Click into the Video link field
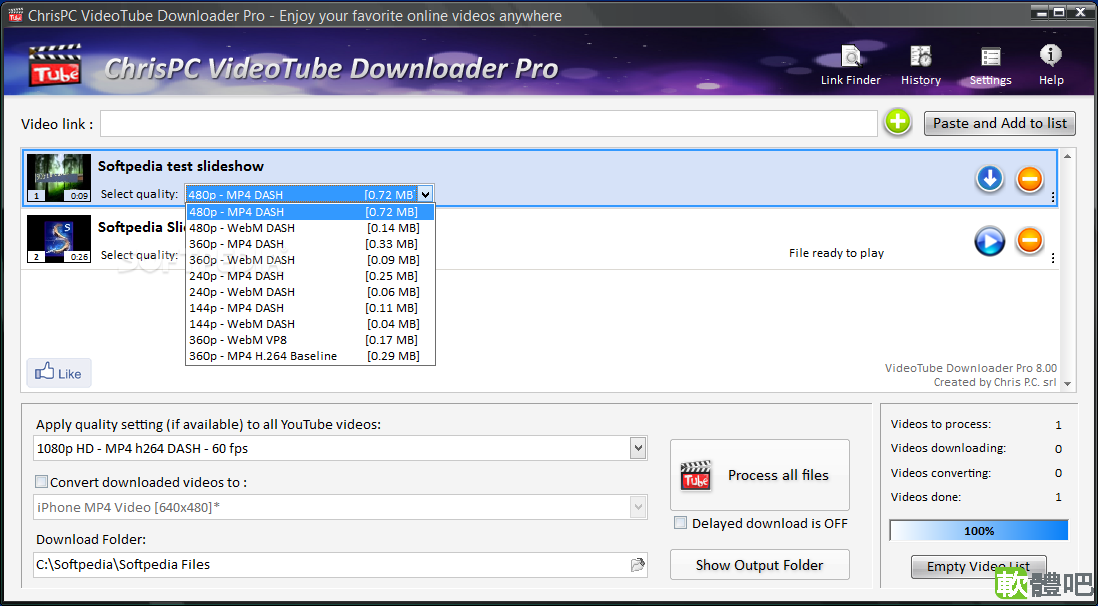This screenshot has height=606, width=1098. click(489, 123)
